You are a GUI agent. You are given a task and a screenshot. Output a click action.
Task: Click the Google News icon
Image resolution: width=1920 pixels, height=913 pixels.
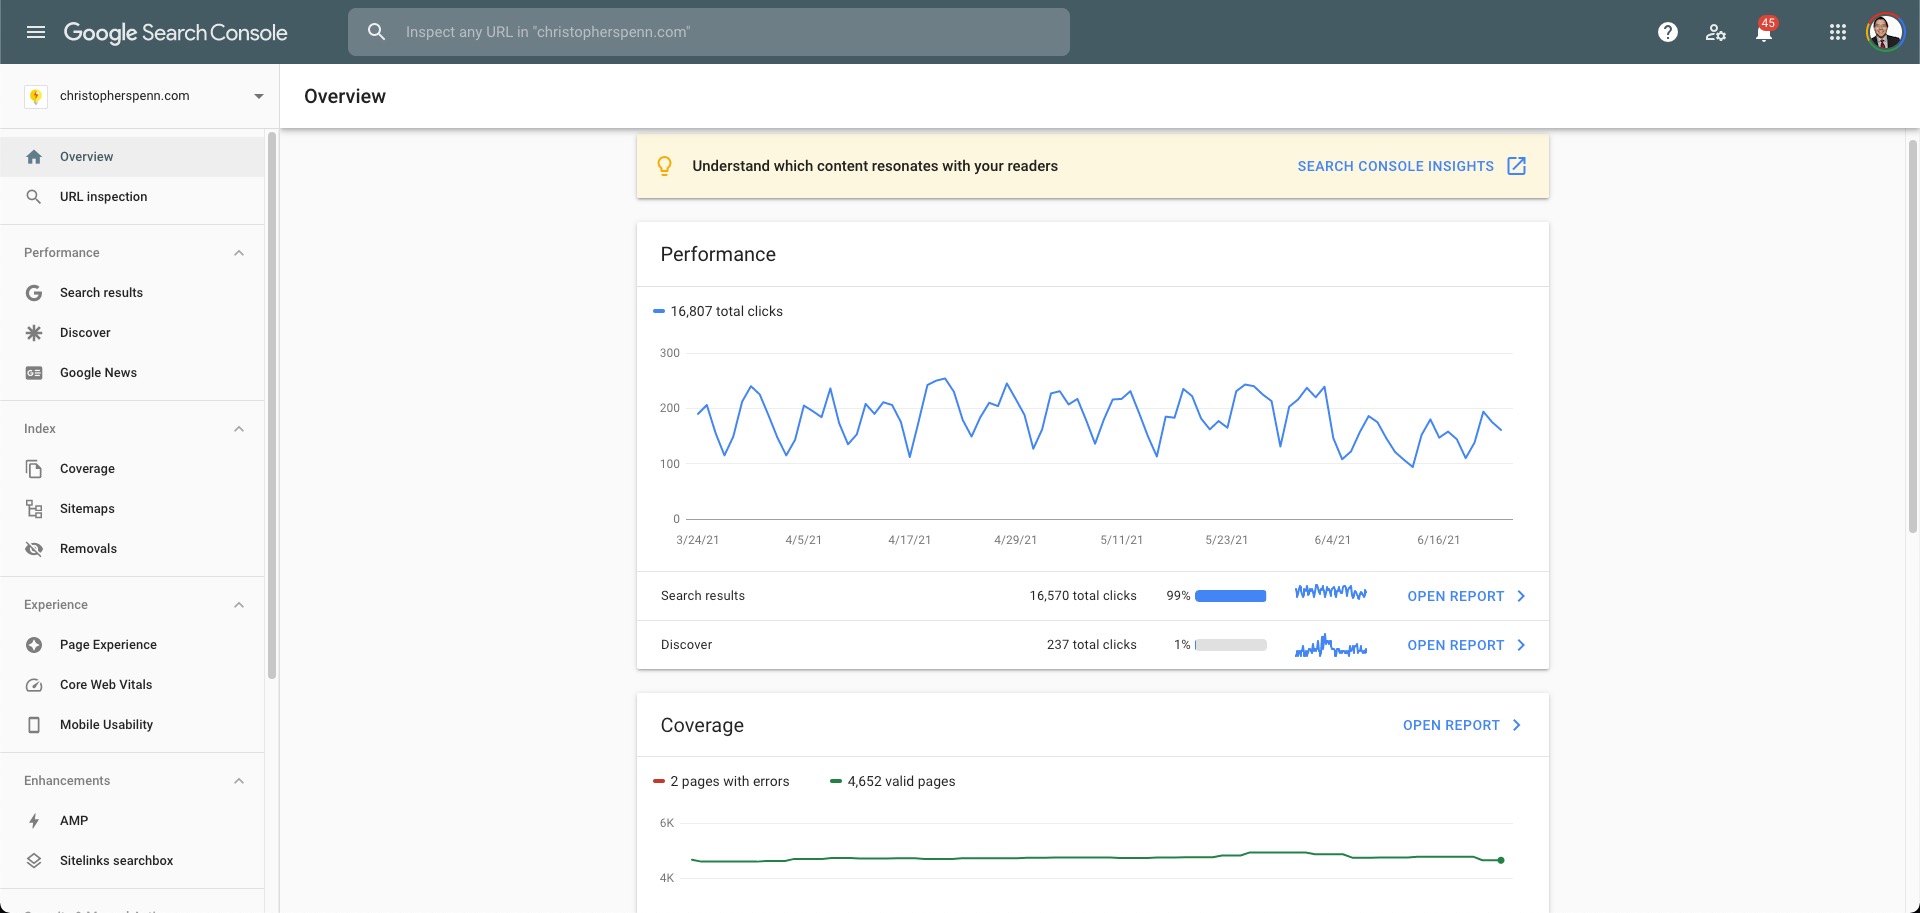(34, 373)
